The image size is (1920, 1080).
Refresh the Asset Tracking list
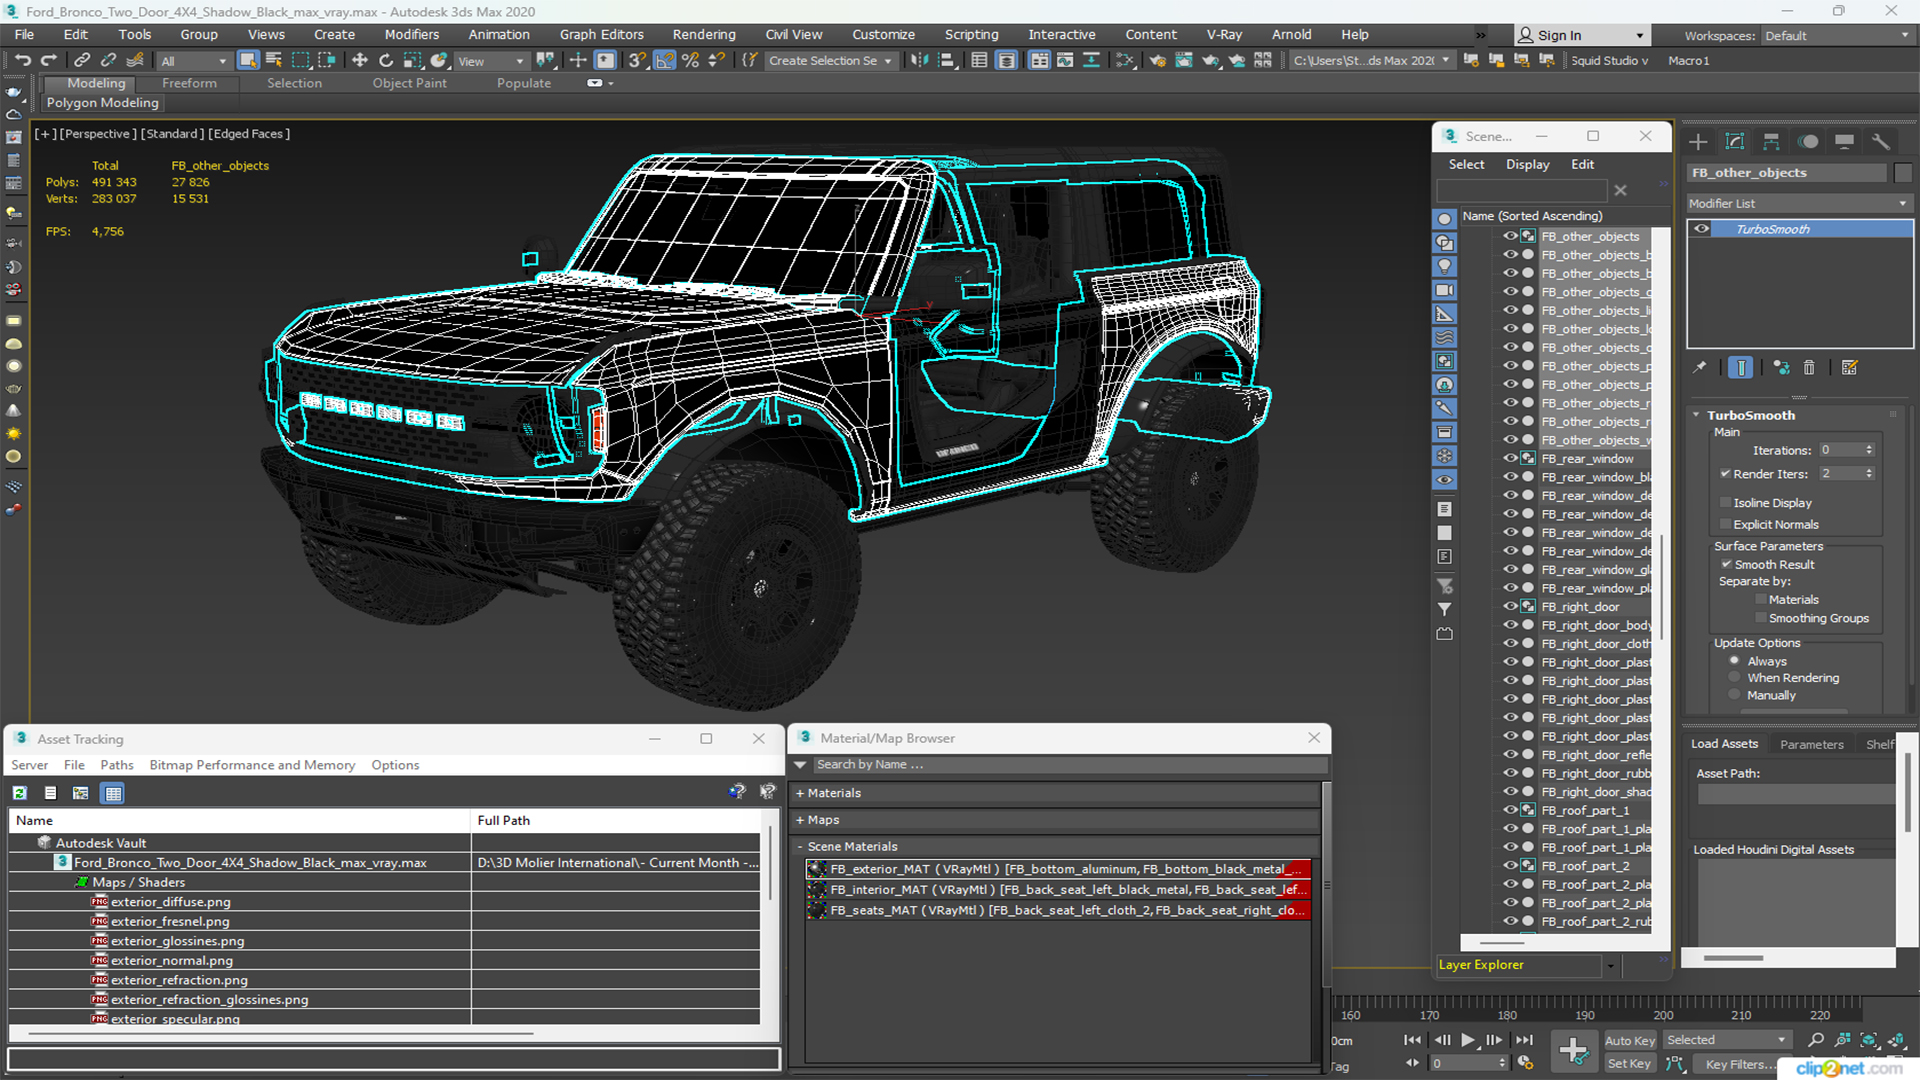coord(20,793)
